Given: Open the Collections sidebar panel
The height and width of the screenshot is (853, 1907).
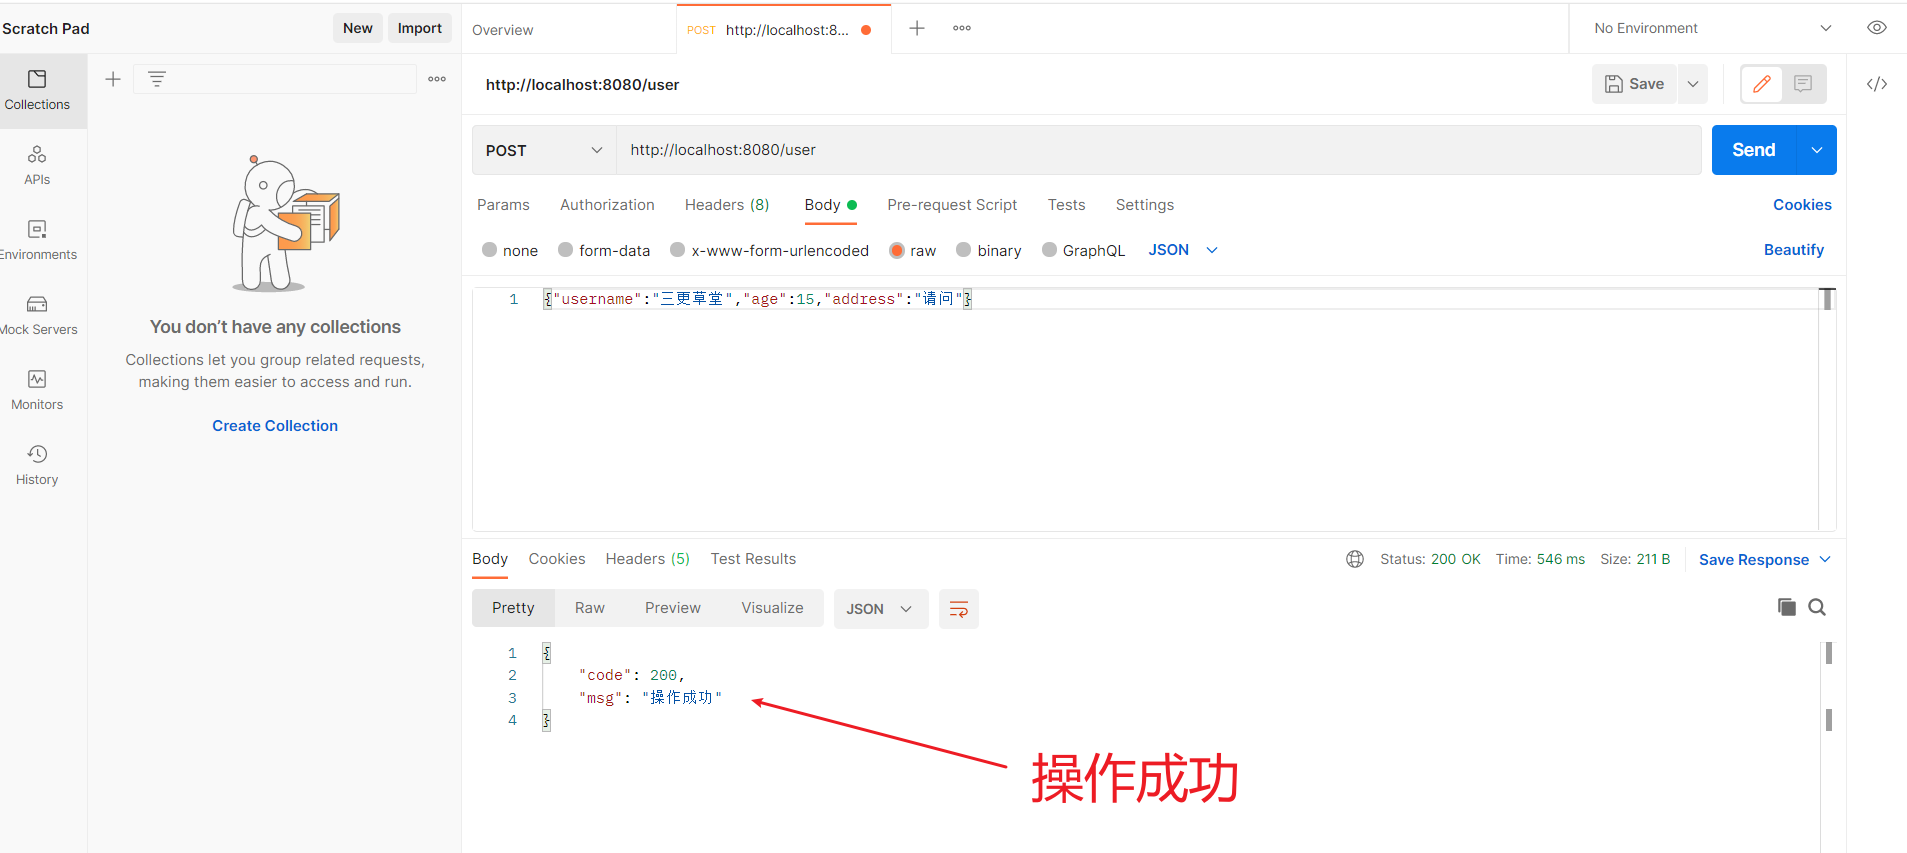Looking at the screenshot, I should tap(37, 90).
